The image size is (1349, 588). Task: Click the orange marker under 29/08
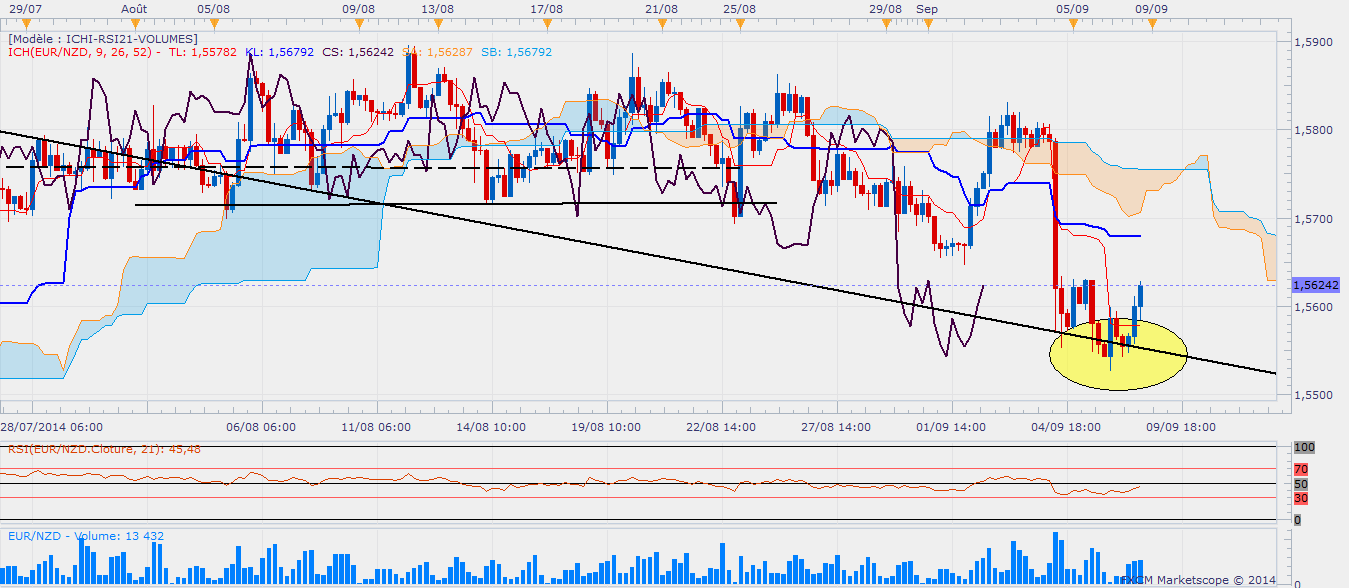pyautogui.click(x=888, y=24)
